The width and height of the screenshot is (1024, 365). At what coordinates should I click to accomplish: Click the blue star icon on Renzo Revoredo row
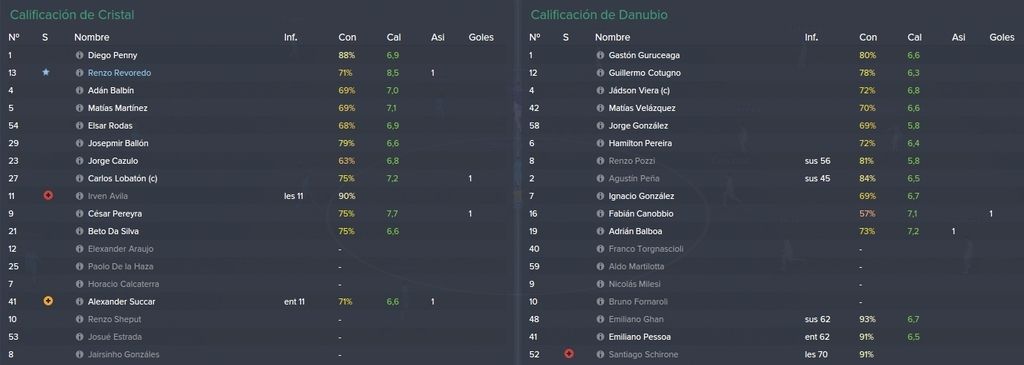coord(46,72)
